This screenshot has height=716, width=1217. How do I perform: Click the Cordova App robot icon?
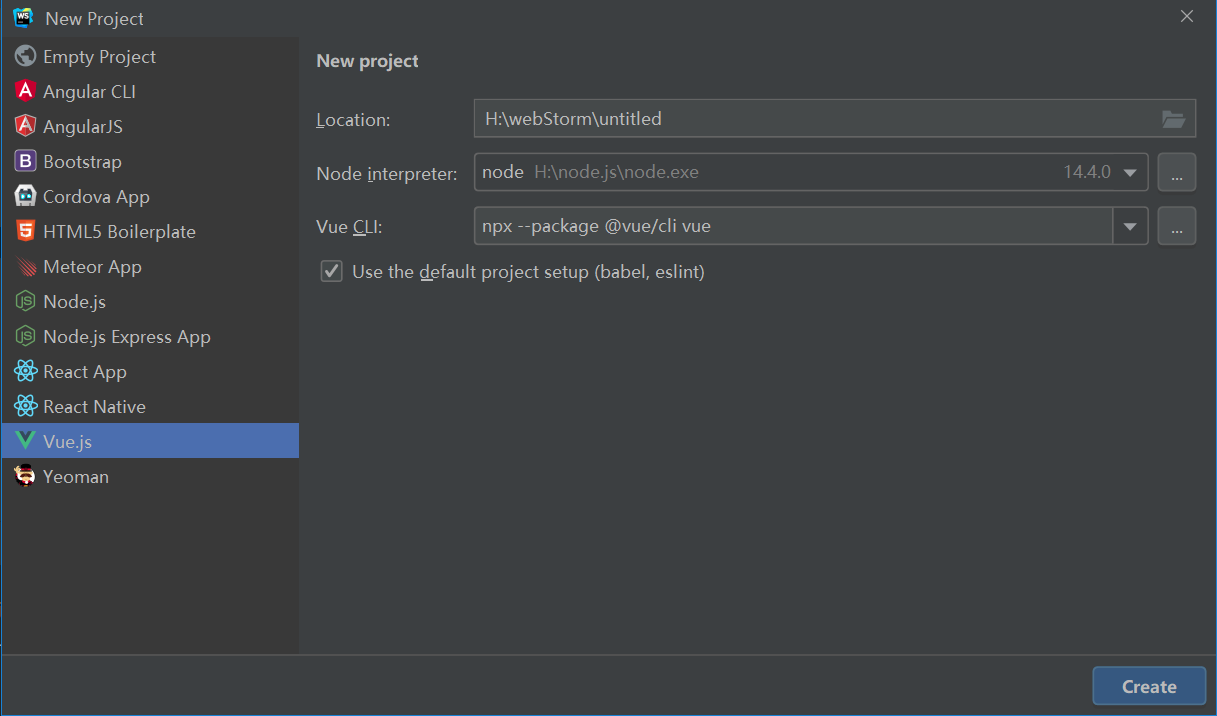click(25, 197)
